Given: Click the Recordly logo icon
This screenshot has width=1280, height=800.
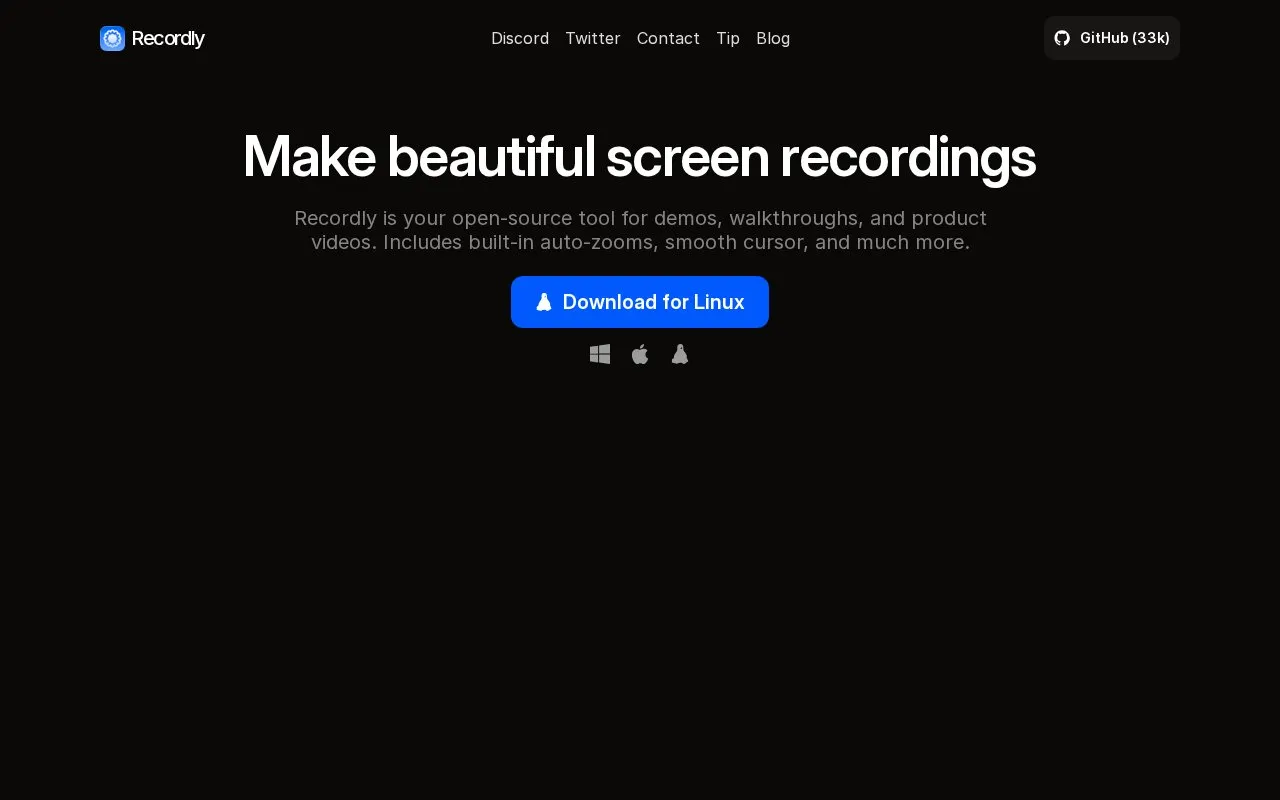Looking at the screenshot, I should click(x=112, y=38).
